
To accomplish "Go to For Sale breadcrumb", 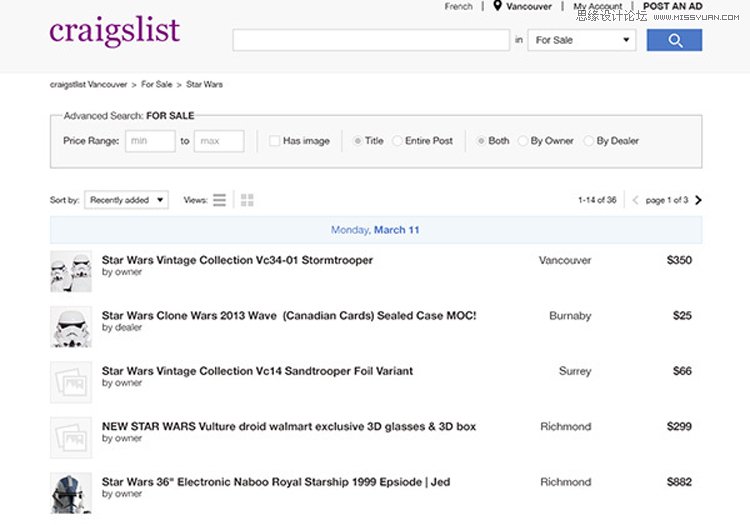I will tap(156, 85).
